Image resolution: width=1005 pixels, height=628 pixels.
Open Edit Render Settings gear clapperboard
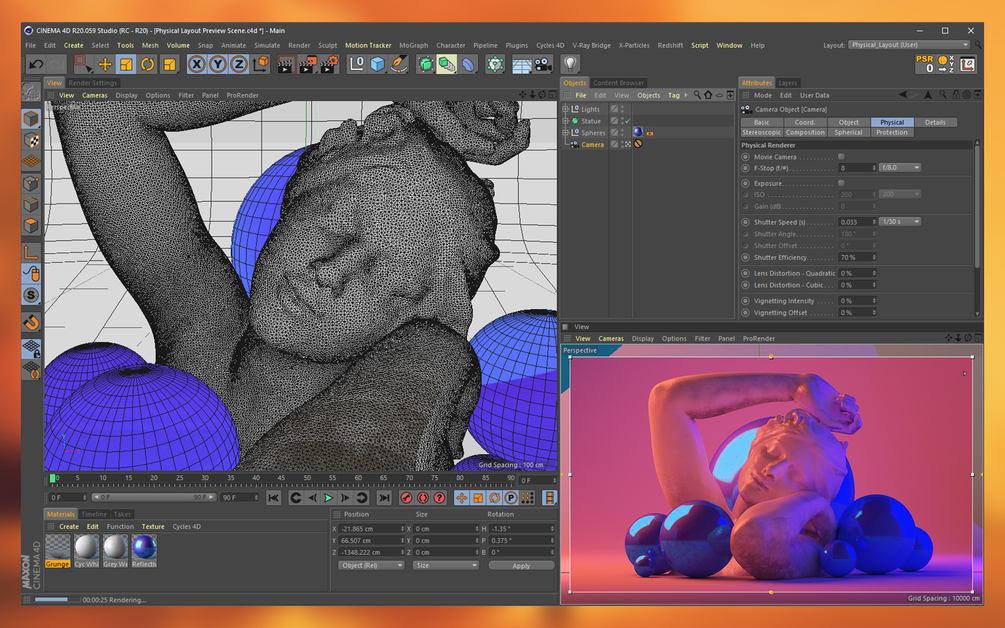329,64
